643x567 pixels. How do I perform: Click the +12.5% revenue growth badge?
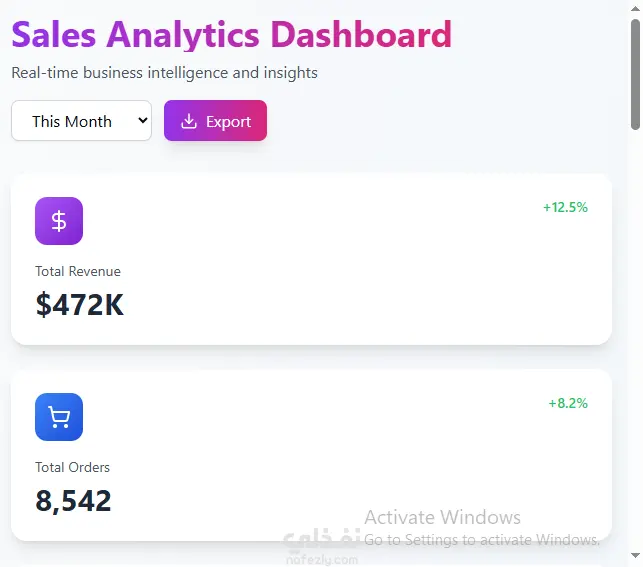click(x=565, y=207)
